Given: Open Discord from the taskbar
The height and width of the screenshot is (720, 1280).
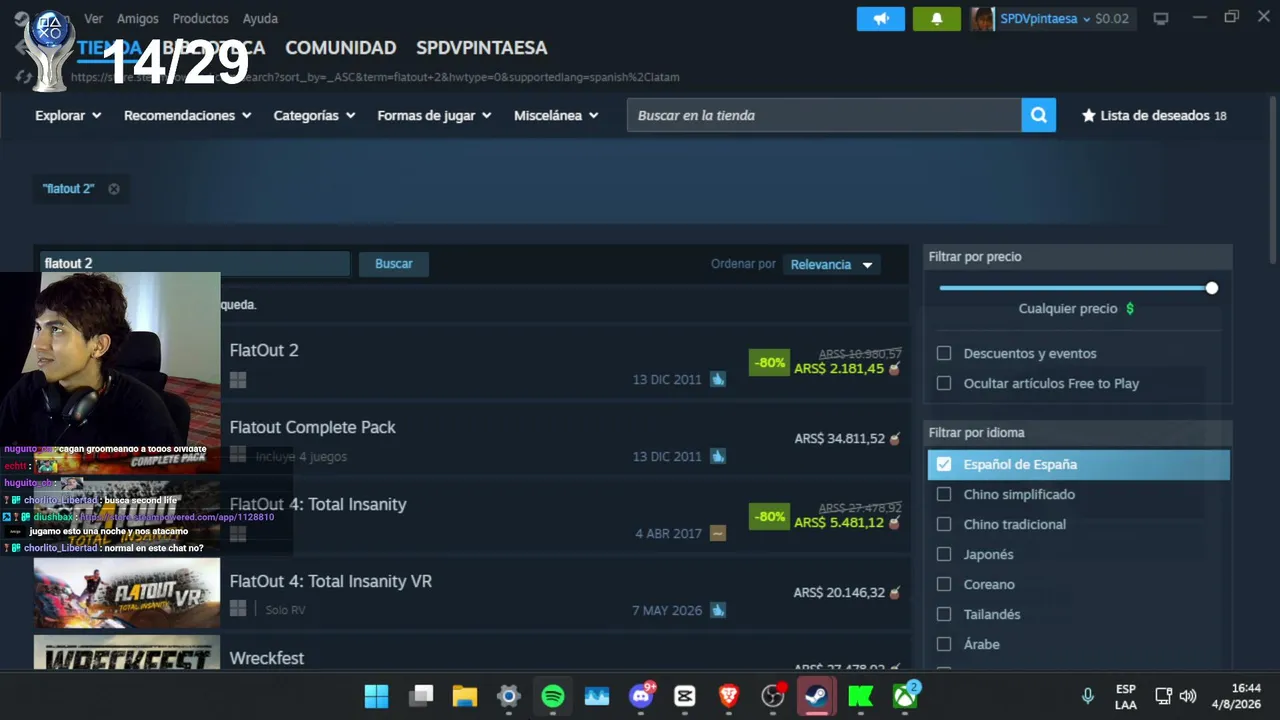Looking at the screenshot, I should click(x=641, y=696).
